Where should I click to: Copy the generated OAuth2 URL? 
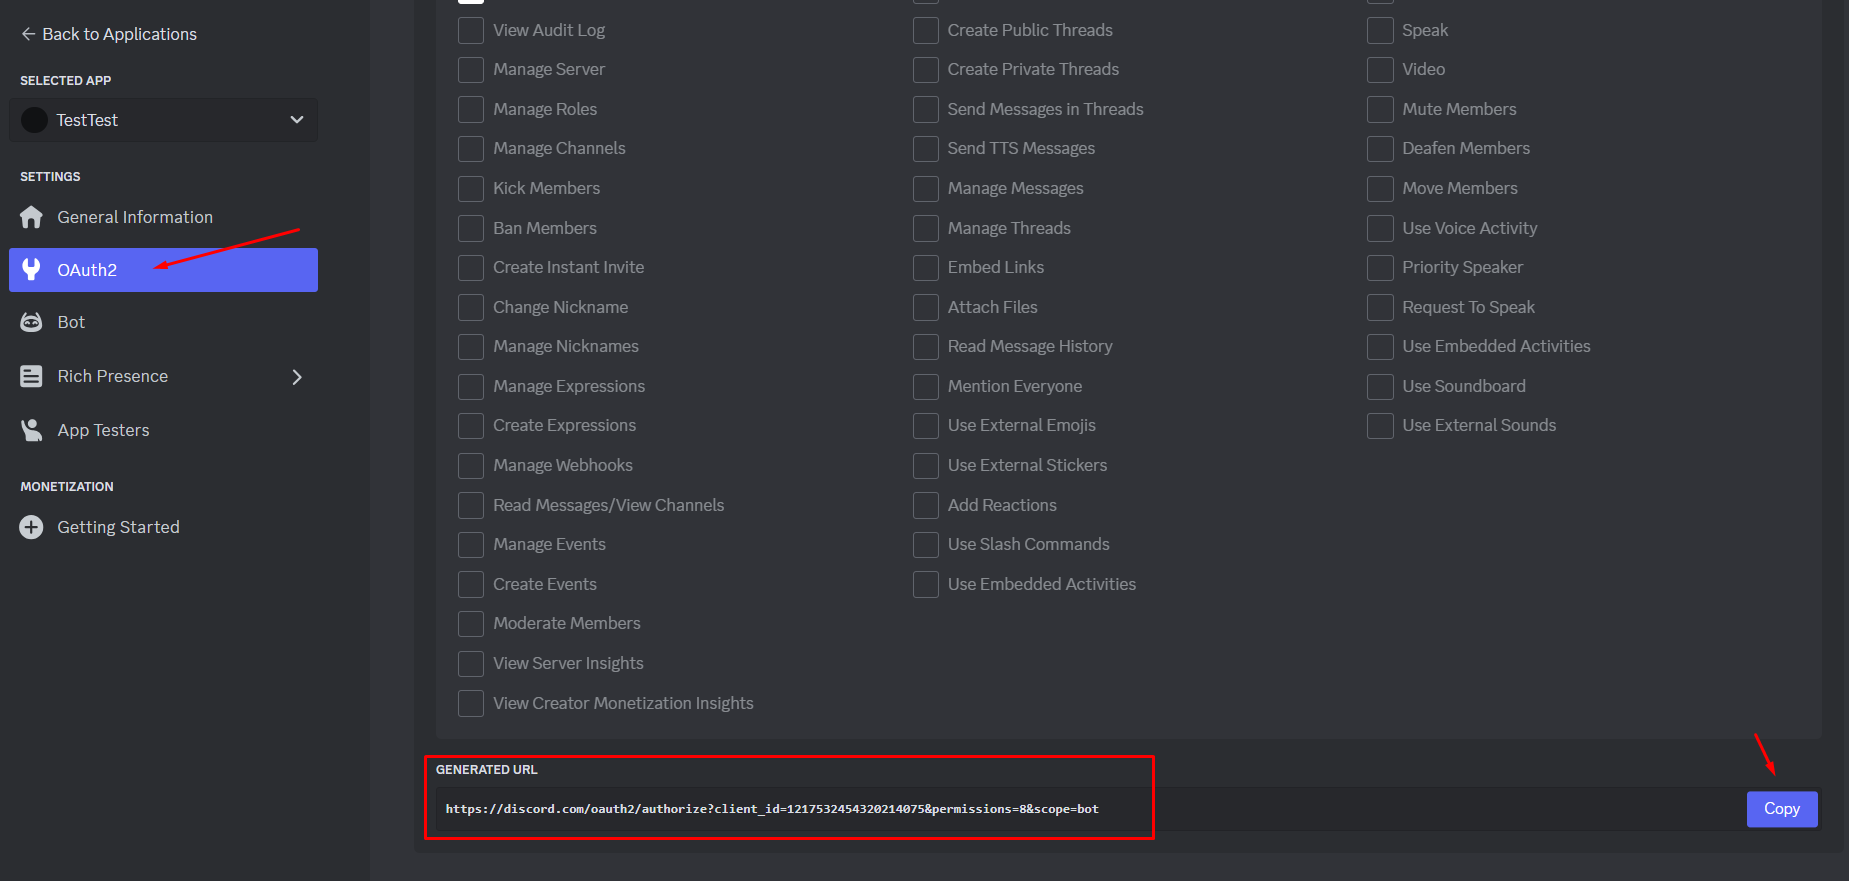coord(1781,809)
